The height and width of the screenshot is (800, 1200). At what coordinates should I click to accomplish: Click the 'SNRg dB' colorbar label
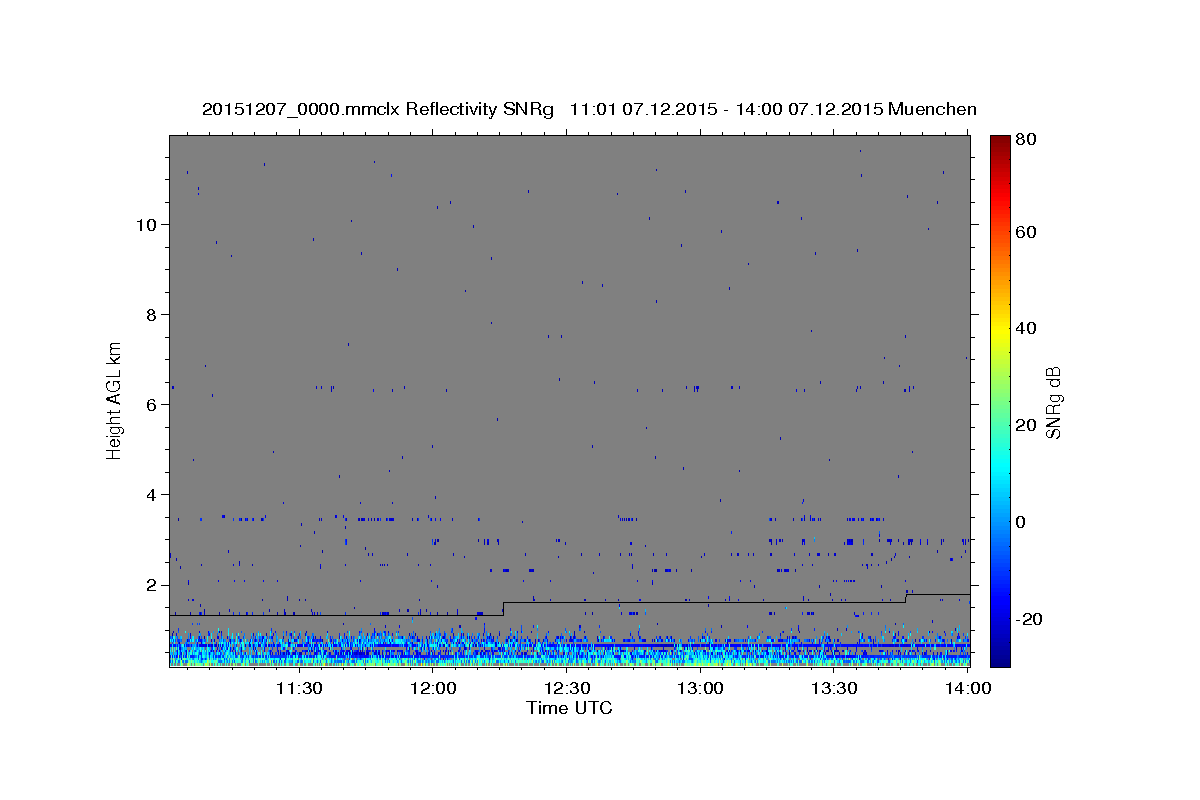tap(1052, 403)
